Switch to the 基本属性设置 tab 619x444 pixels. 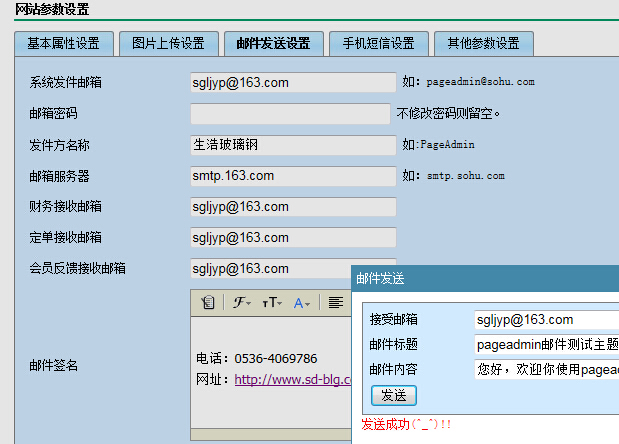coord(62,44)
